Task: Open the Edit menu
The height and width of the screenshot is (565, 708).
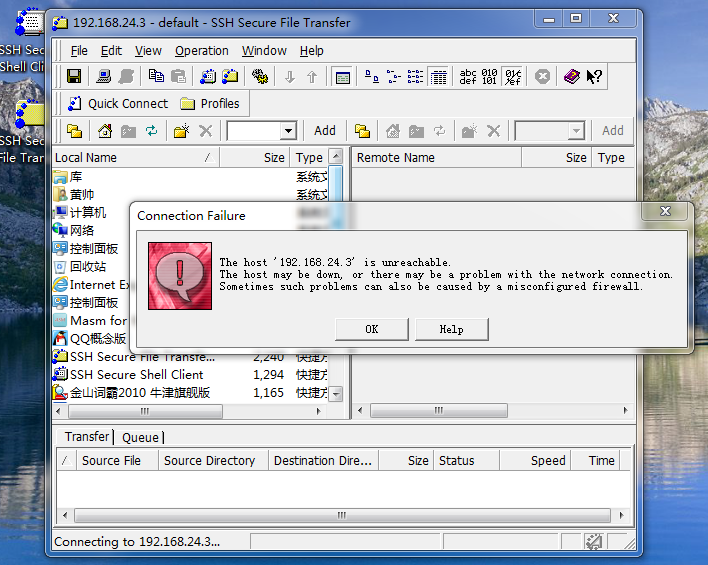Action: point(111,51)
